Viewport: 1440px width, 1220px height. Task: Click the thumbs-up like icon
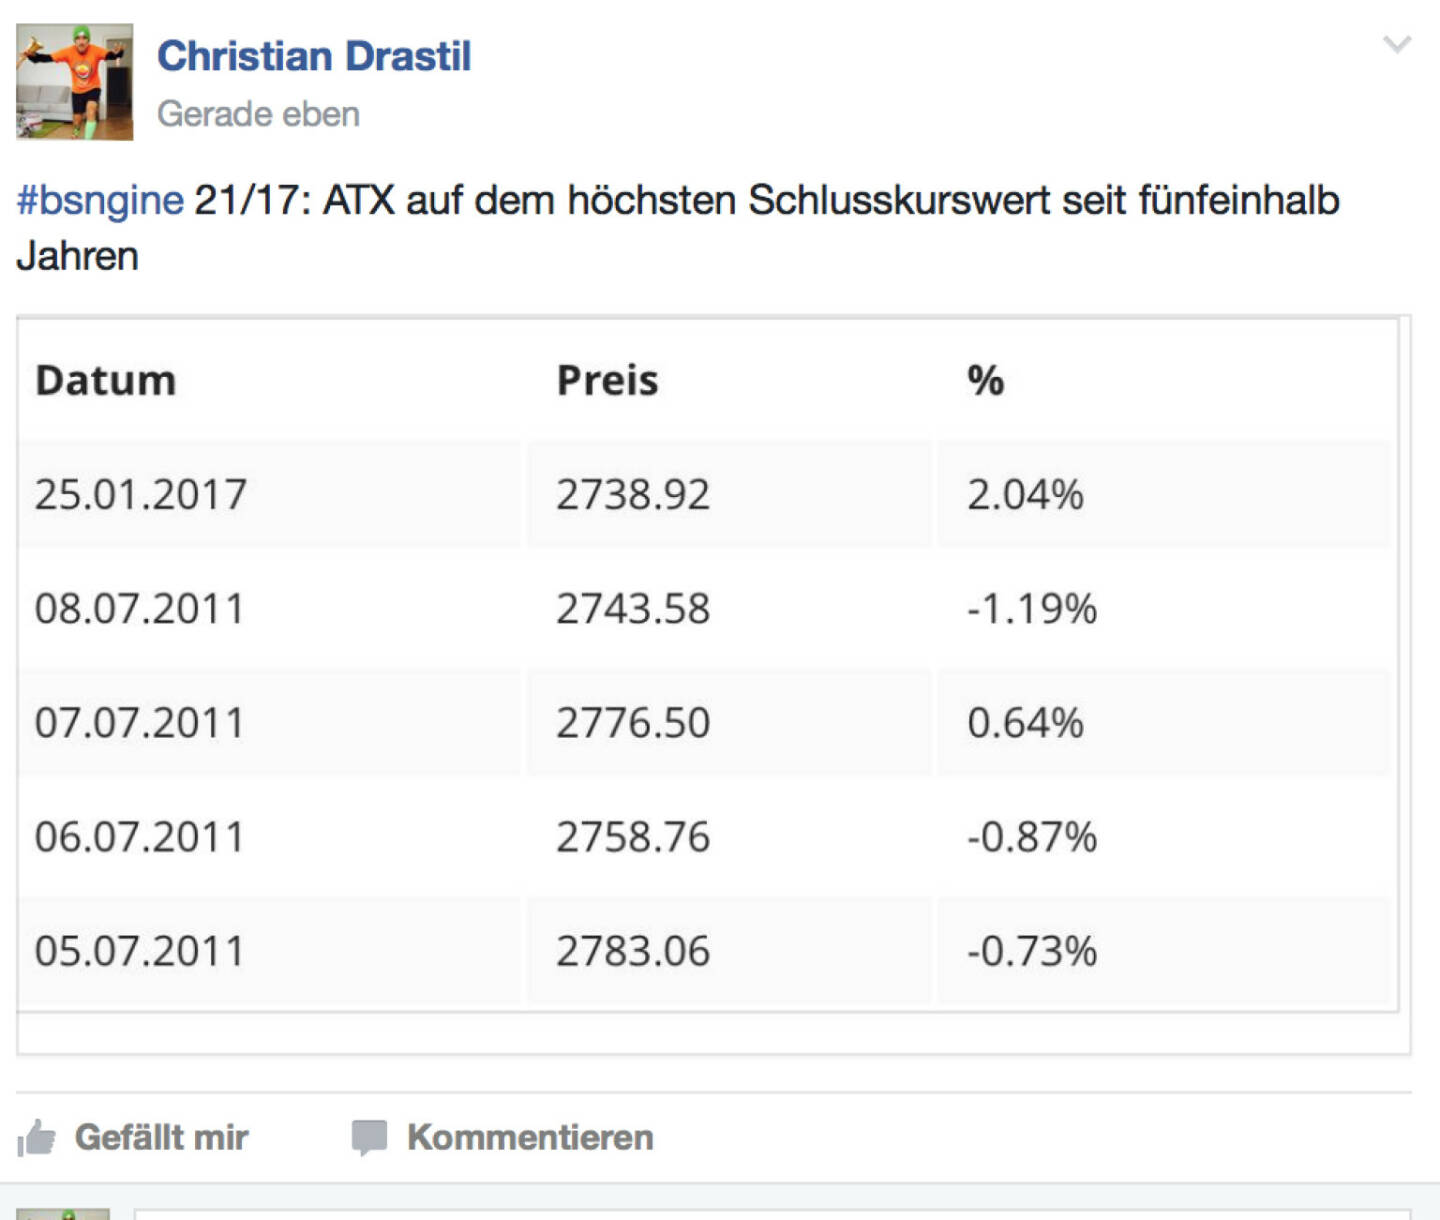pos(36,1138)
